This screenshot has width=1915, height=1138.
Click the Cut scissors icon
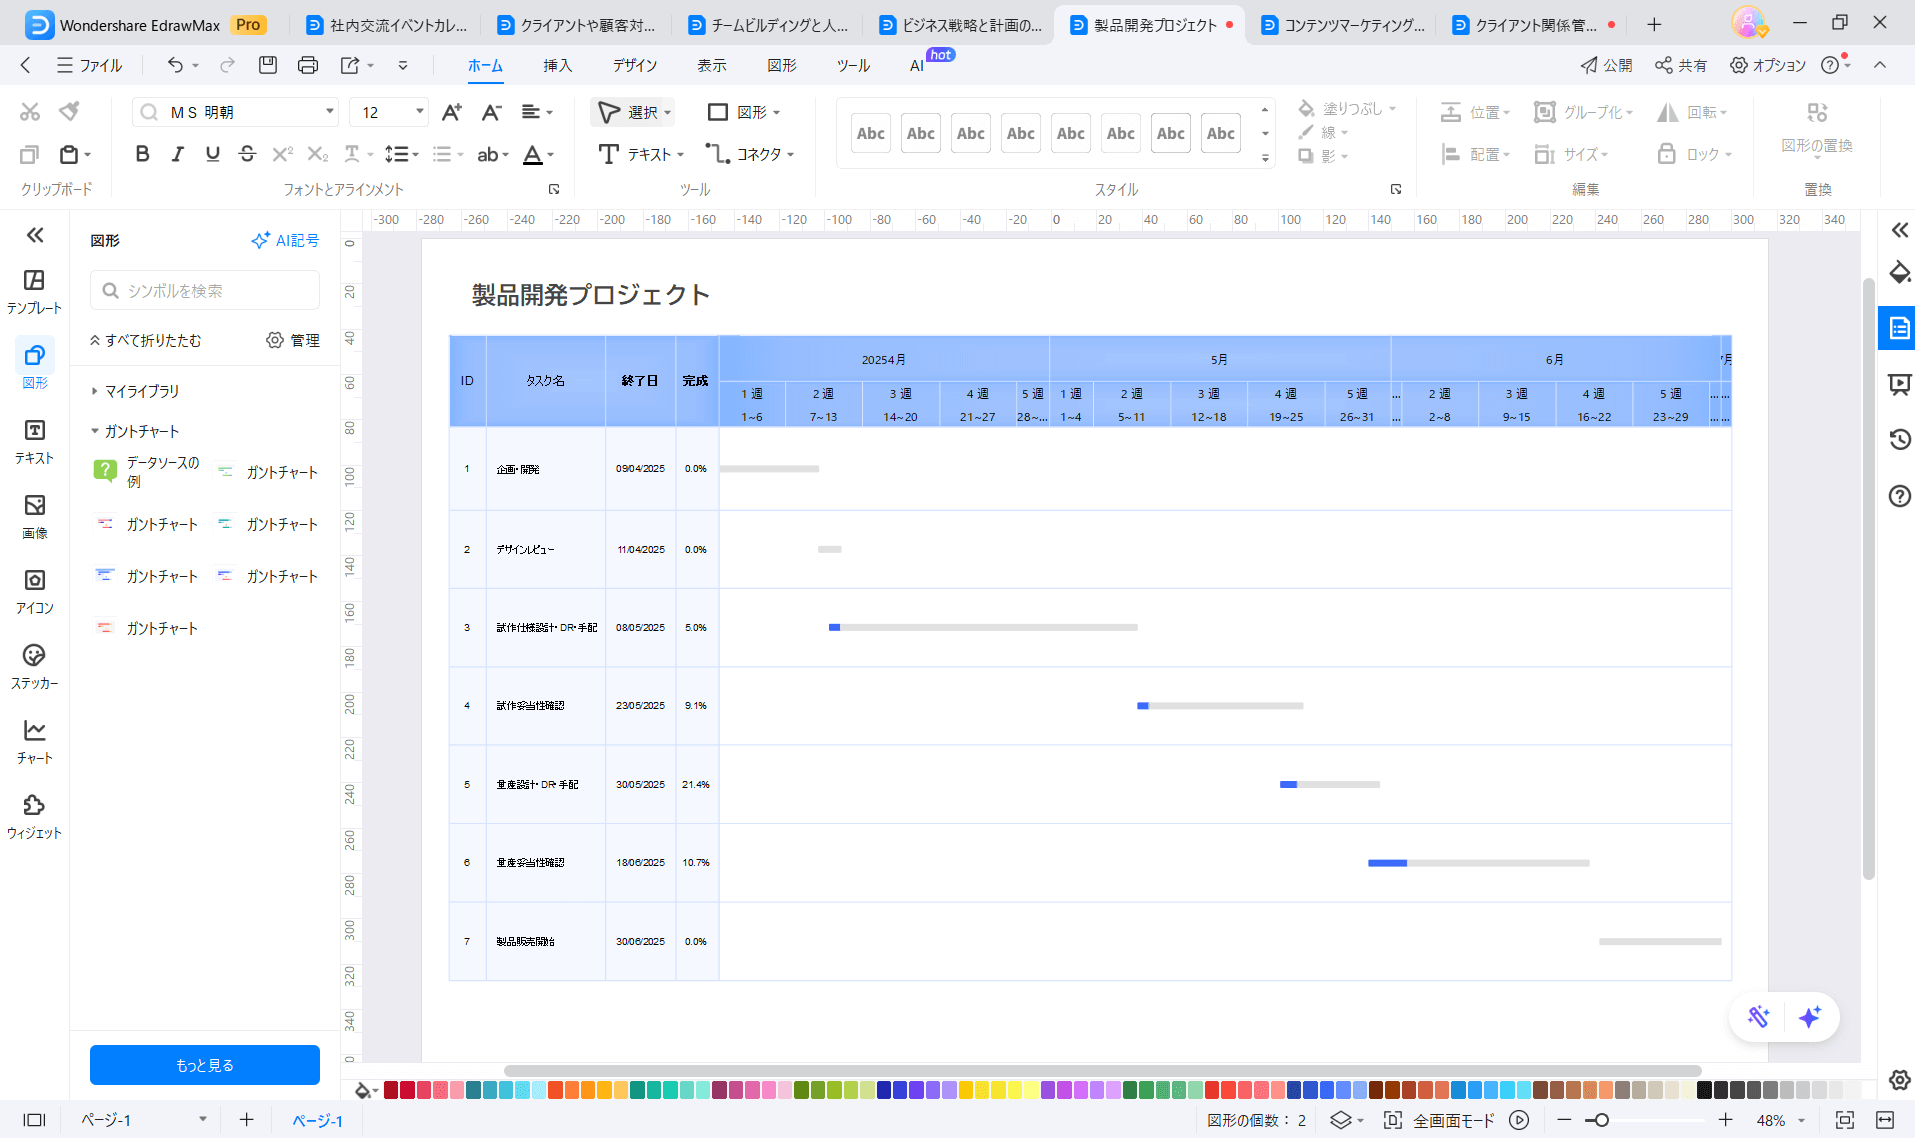coord(30,112)
